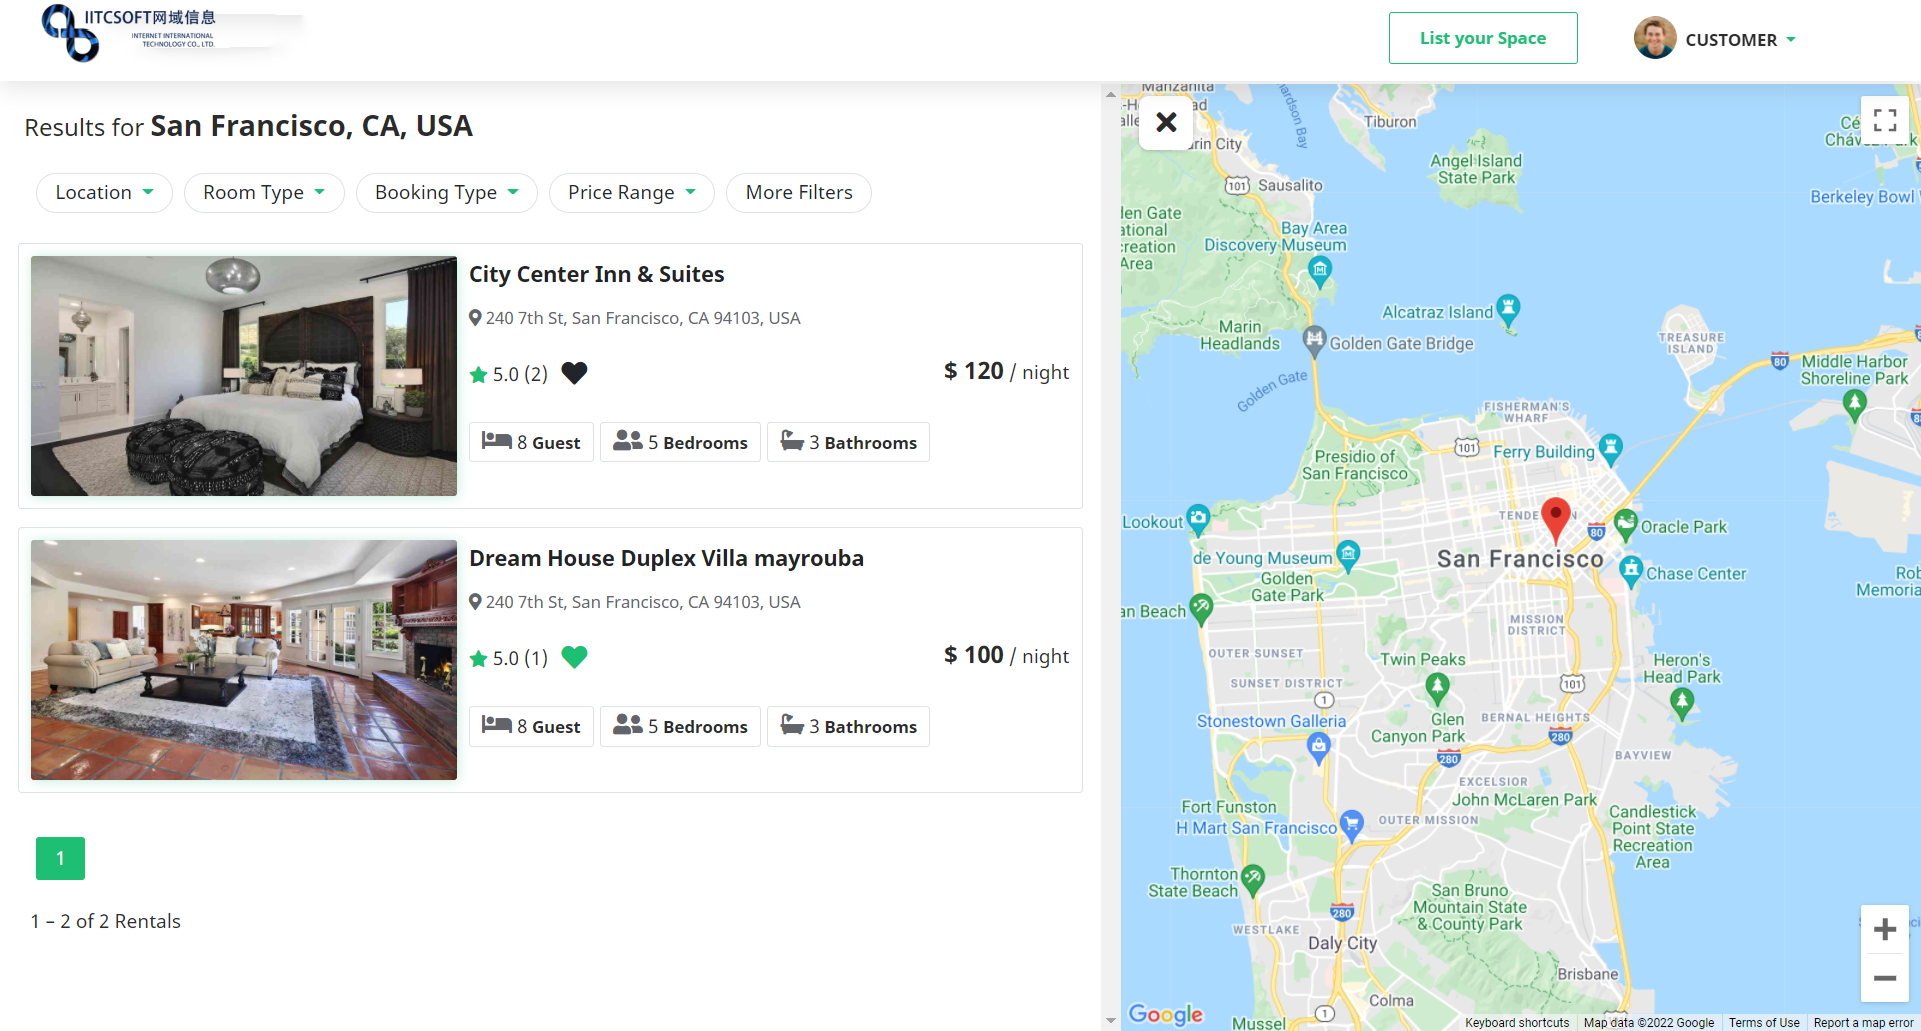Expand the Room Type dropdown
This screenshot has width=1921, height=1031.
264,193
